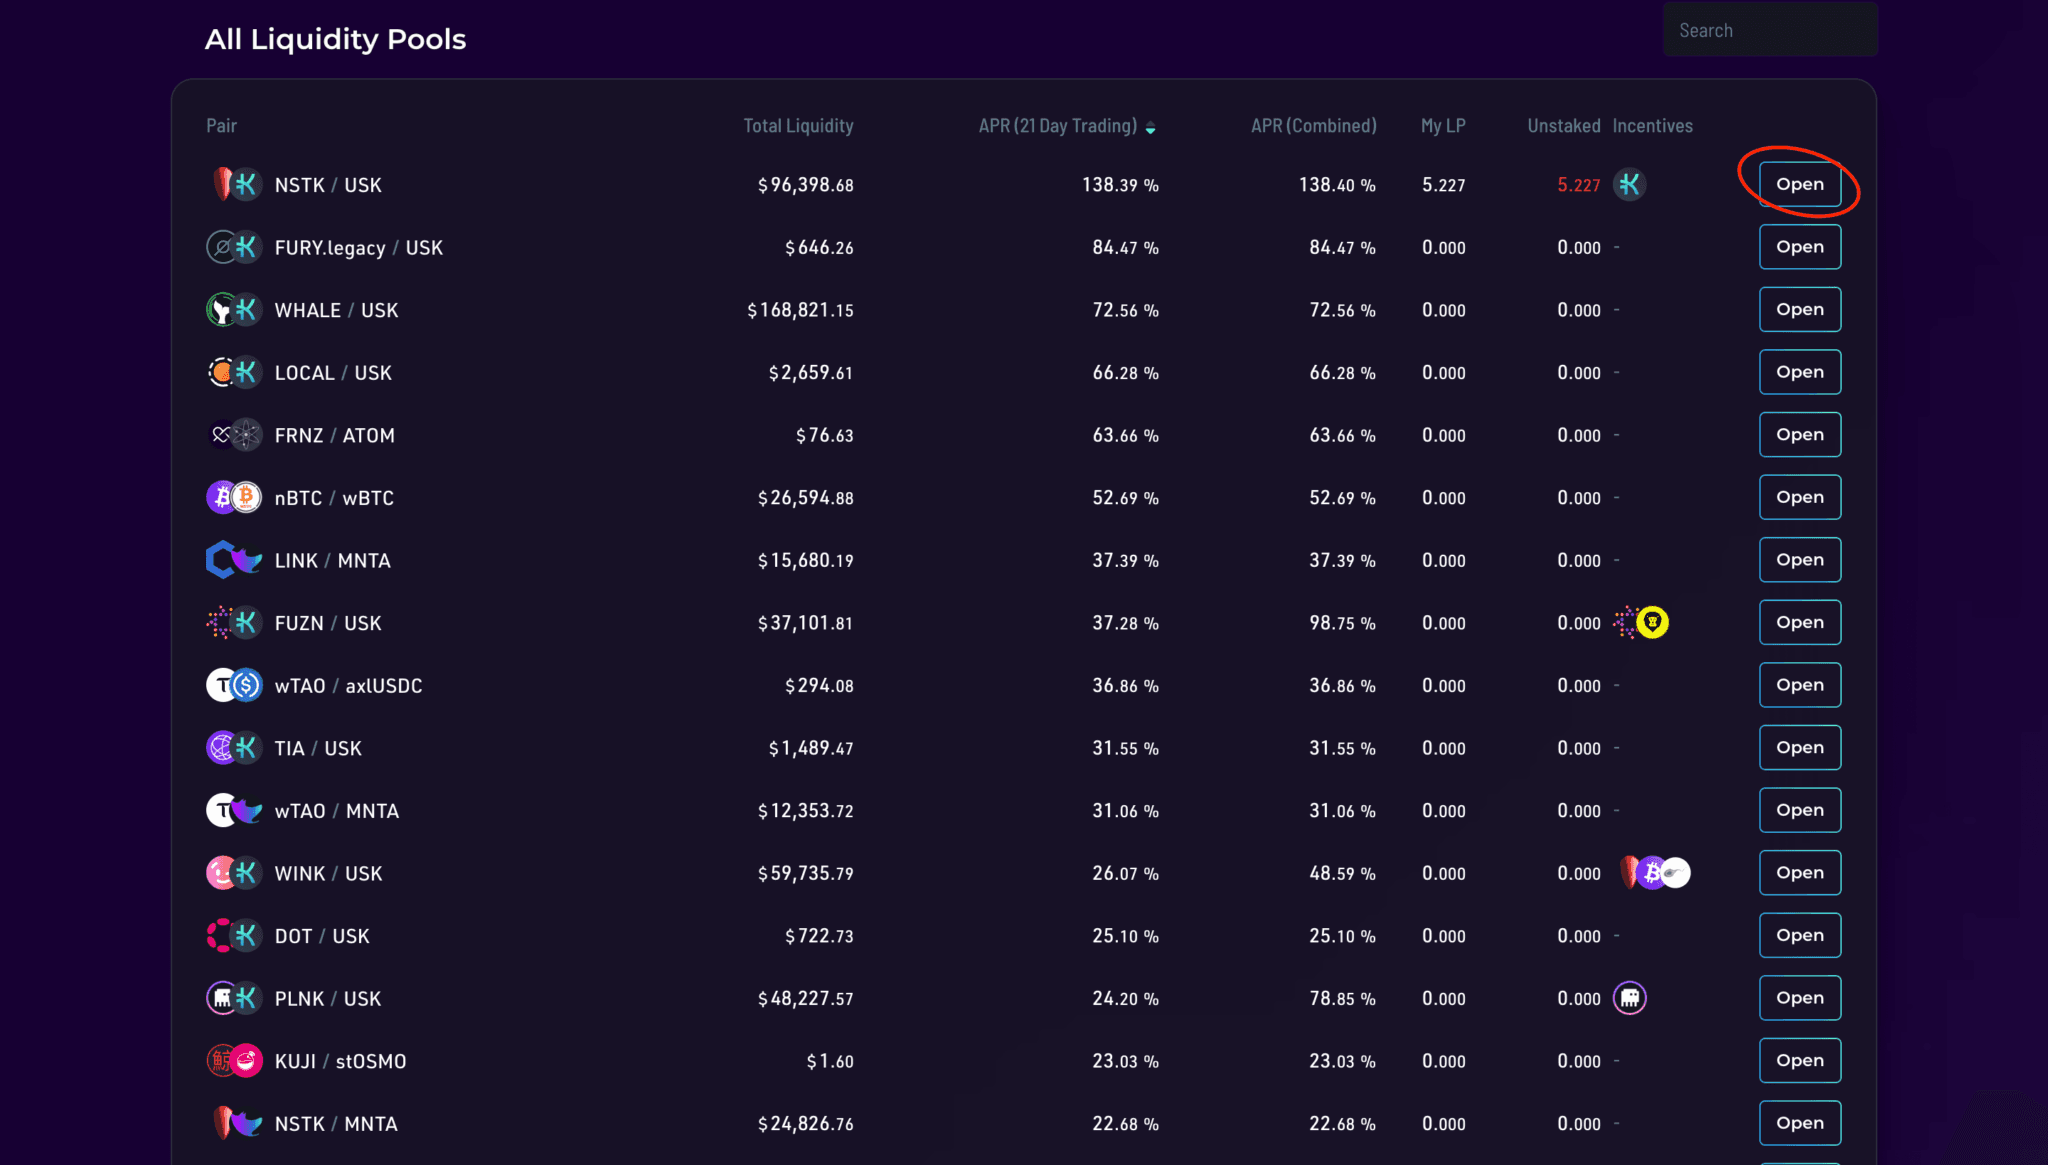Screen dimensions: 2048x1165
Task: Toggle sort arrow on APR (21 Day Trading)
Action: coord(1150,128)
